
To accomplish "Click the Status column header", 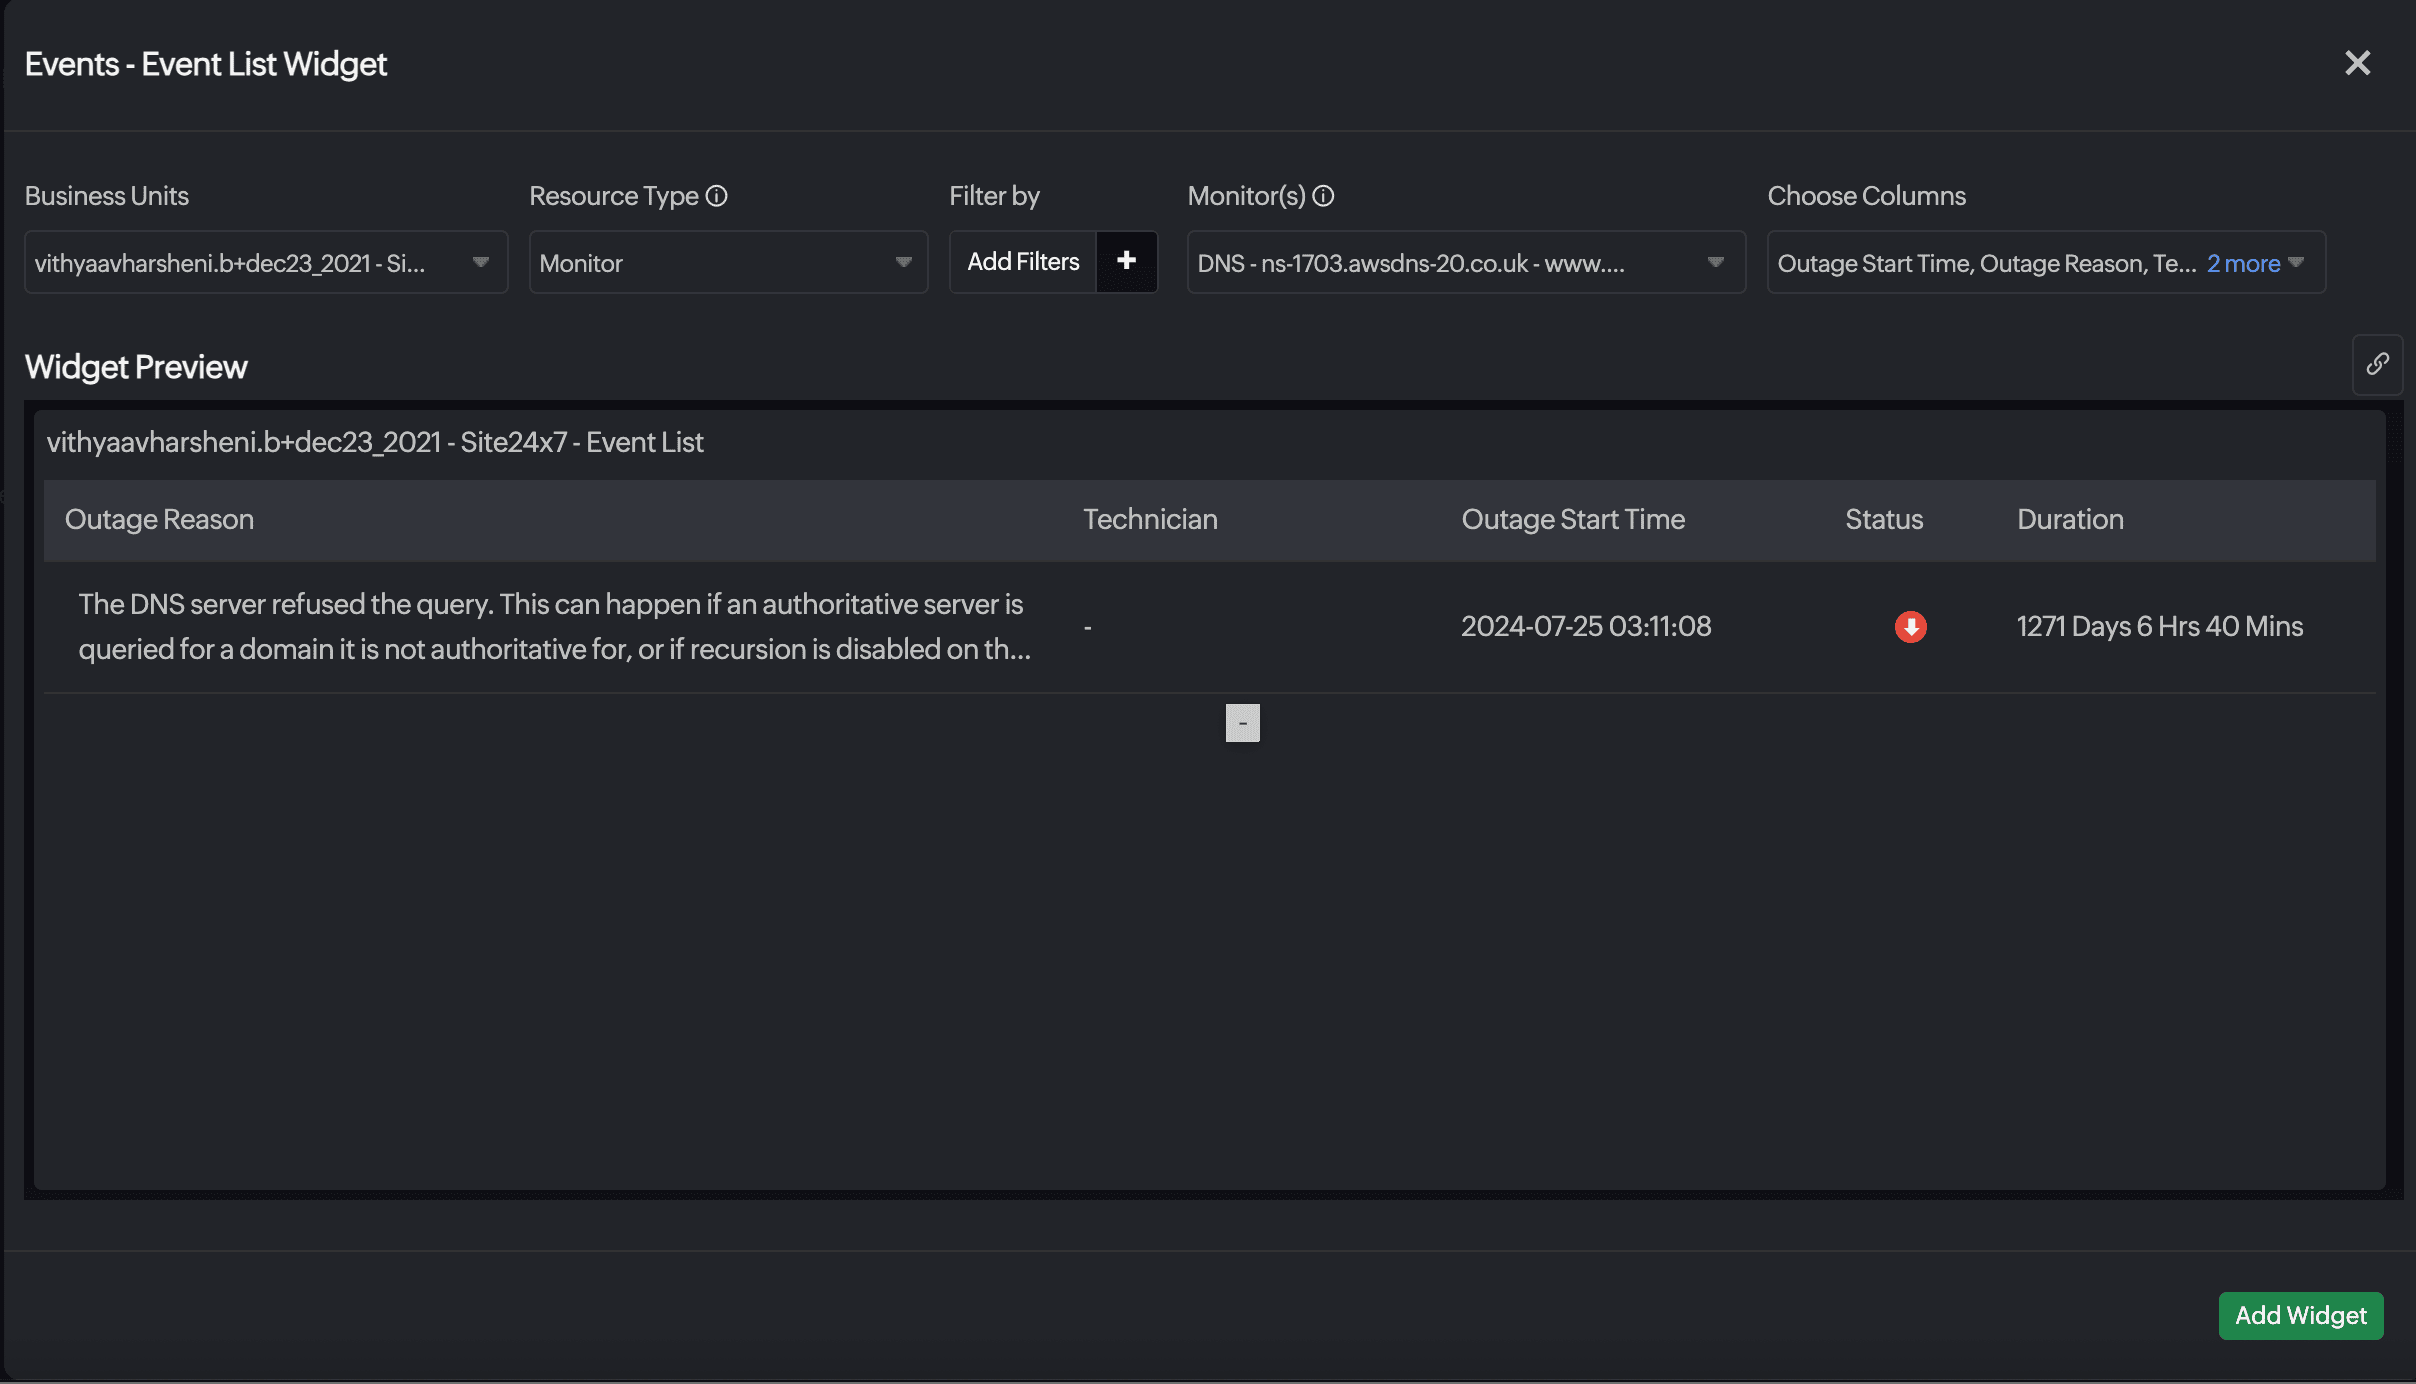I will coord(1883,519).
